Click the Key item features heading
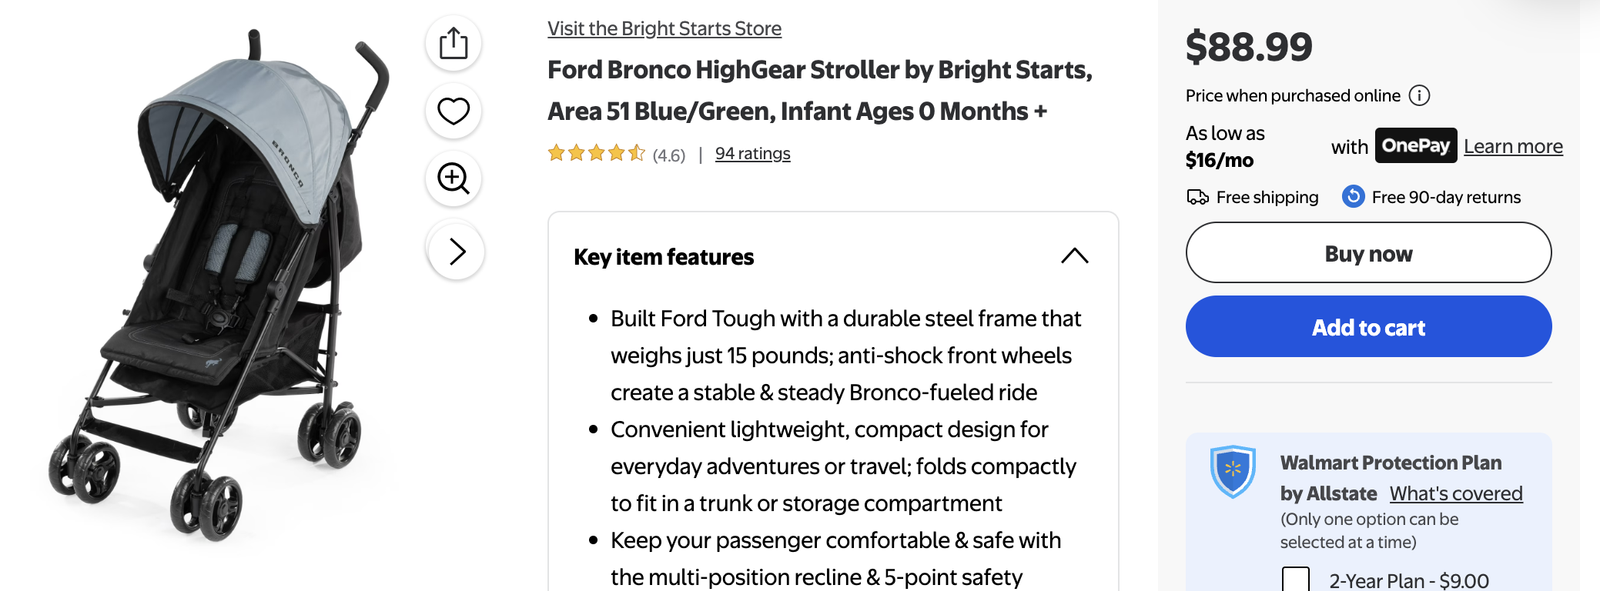 [664, 257]
